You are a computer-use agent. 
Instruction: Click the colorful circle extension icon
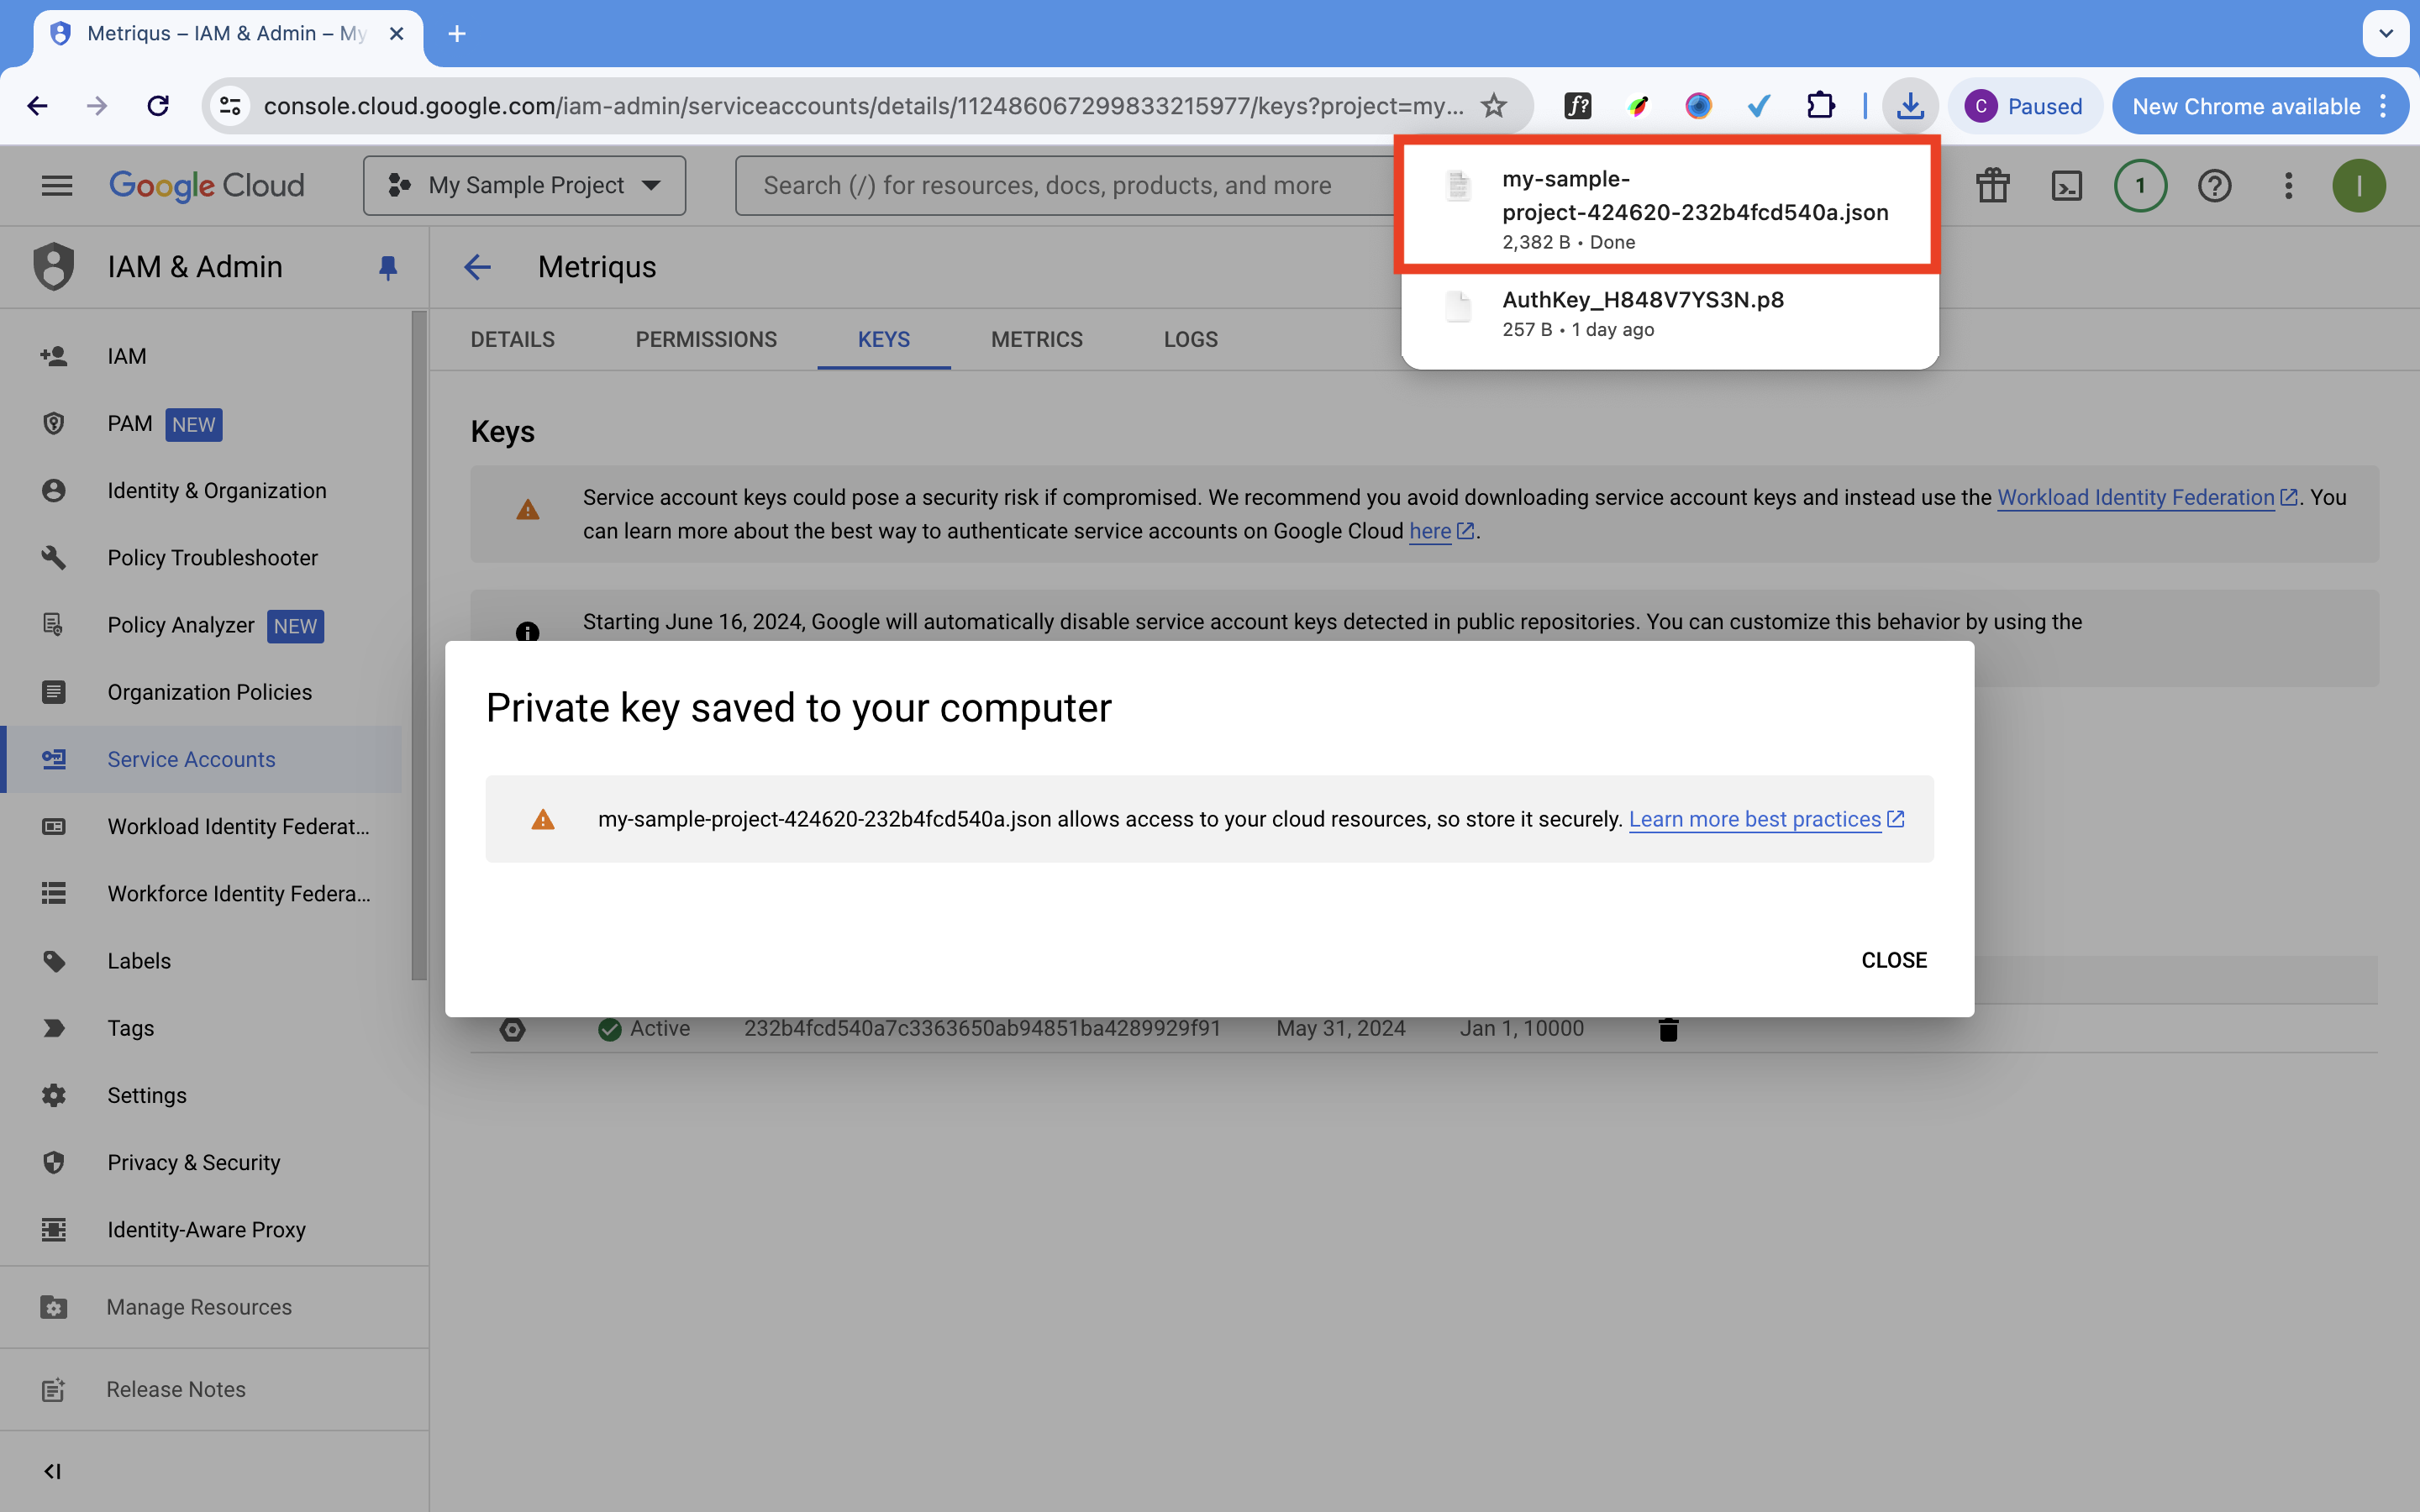1698,106
